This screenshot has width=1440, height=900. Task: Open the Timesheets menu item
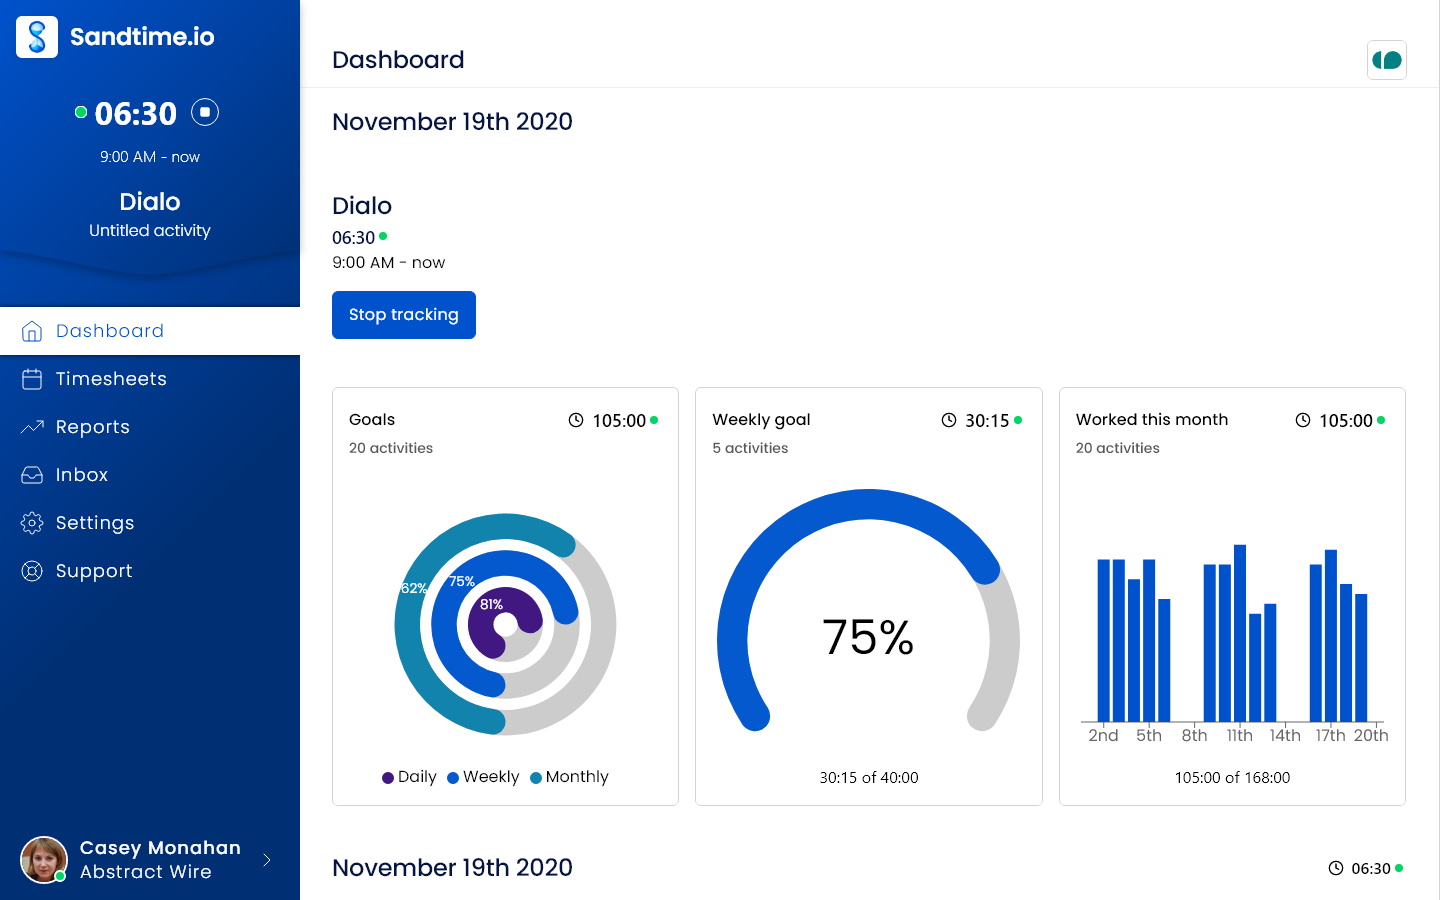click(111, 379)
